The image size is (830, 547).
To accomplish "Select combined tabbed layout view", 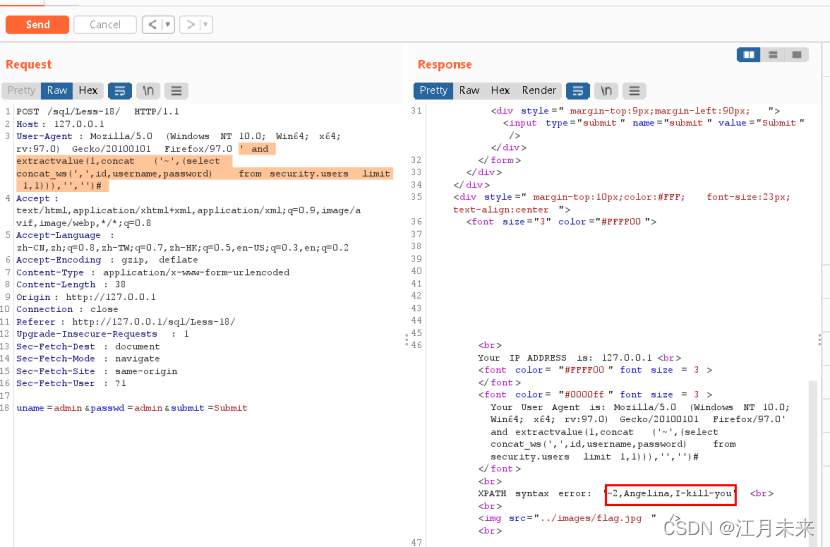I will (797, 55).
